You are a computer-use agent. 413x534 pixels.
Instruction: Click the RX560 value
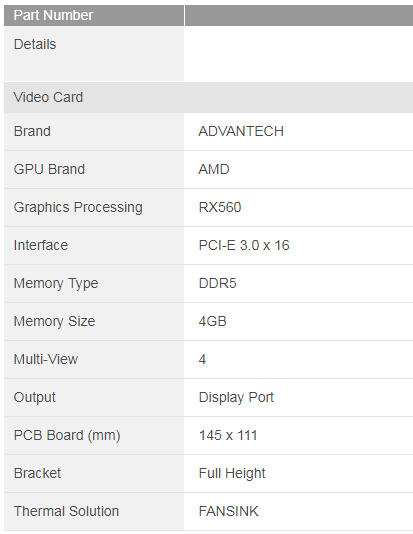(220, 207)
